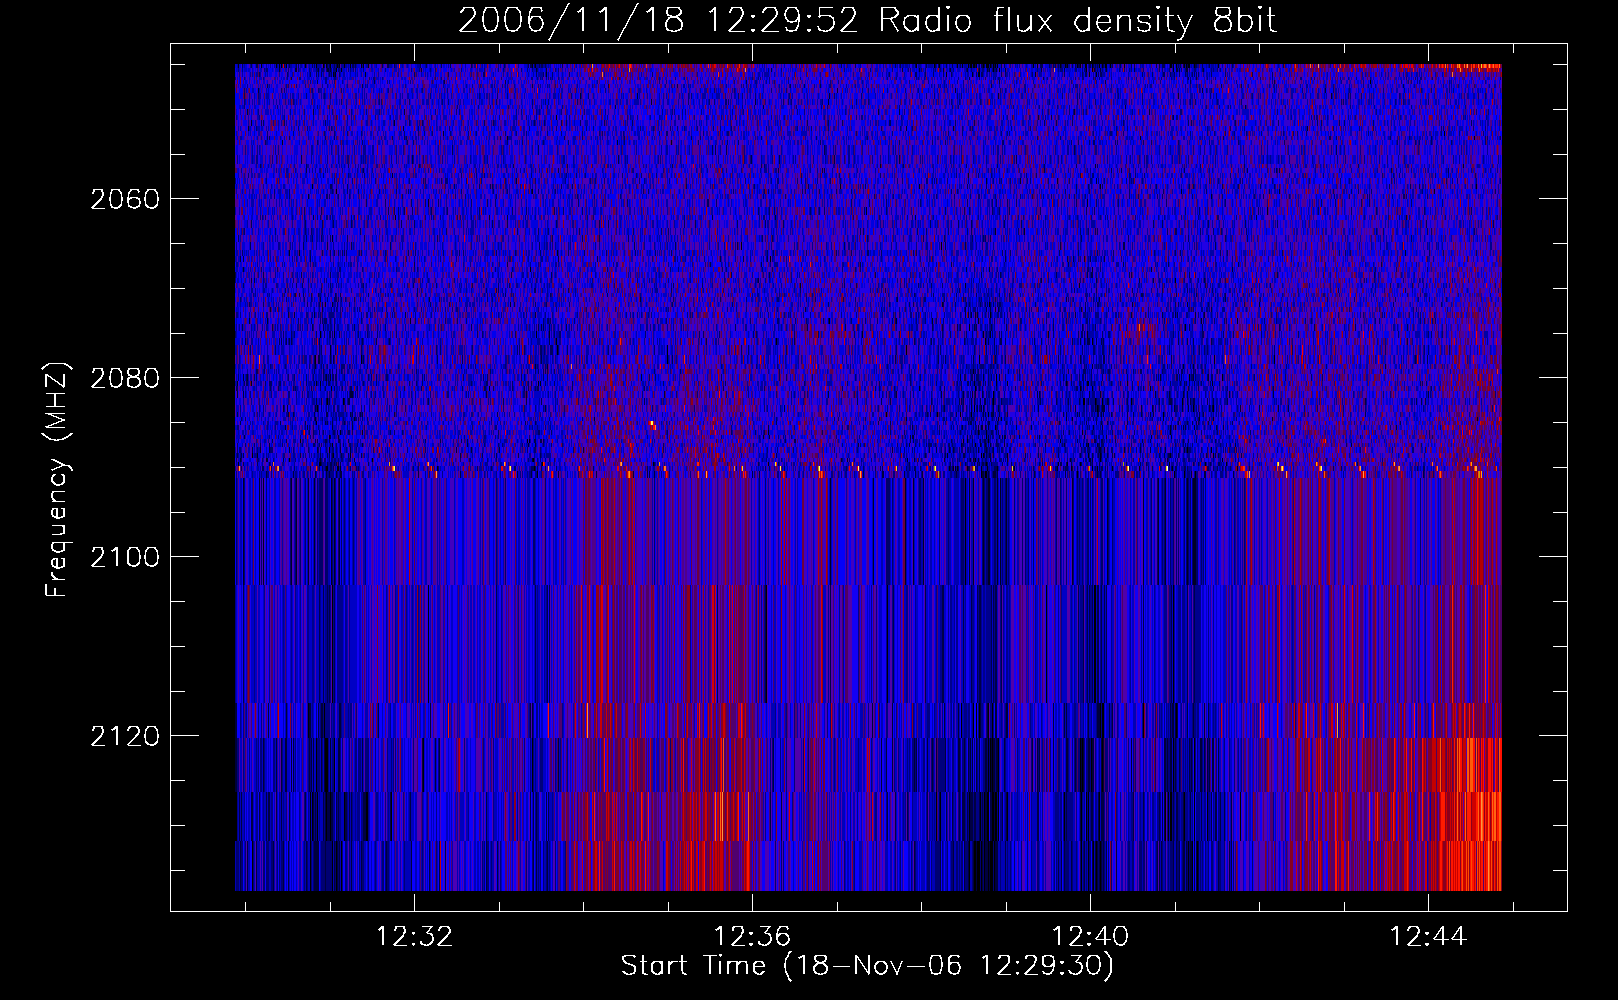Screen dimensions: 1618x1000
Task: Select the 2080 frequency axis label
Action: tap(125, 378)
